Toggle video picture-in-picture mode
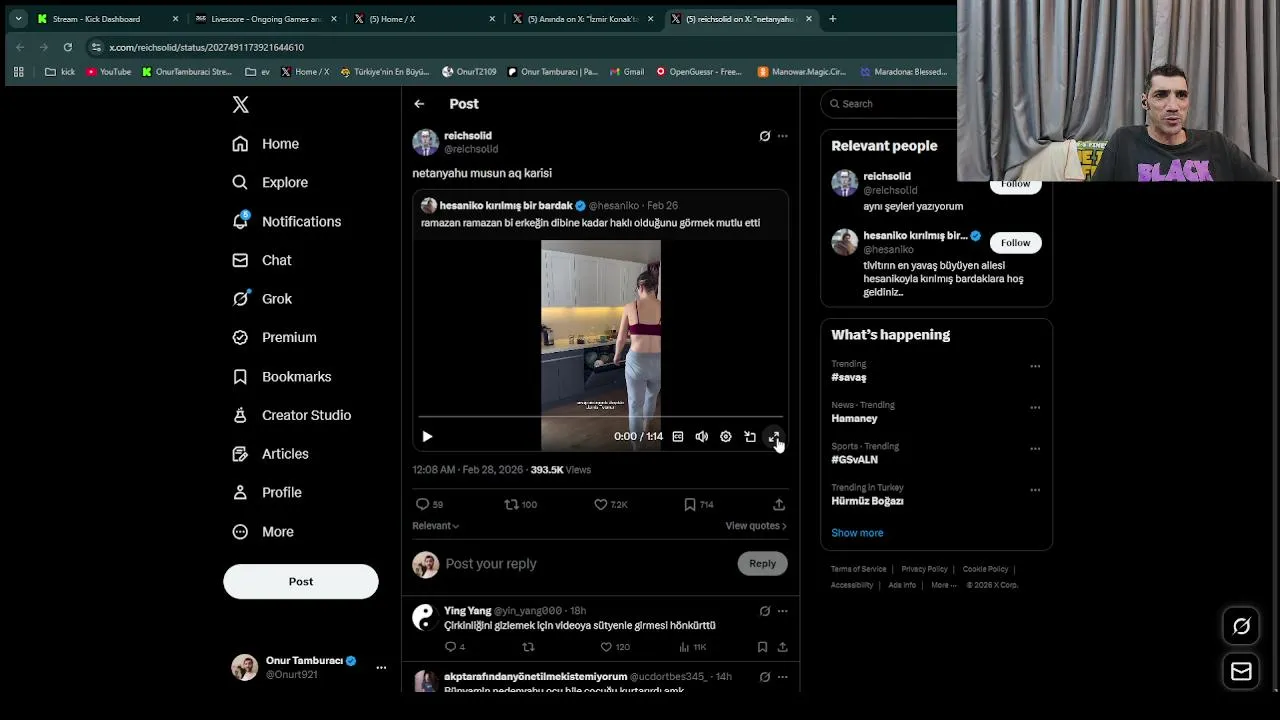This screenshot has height=720, width=1280. pos(750,437)
